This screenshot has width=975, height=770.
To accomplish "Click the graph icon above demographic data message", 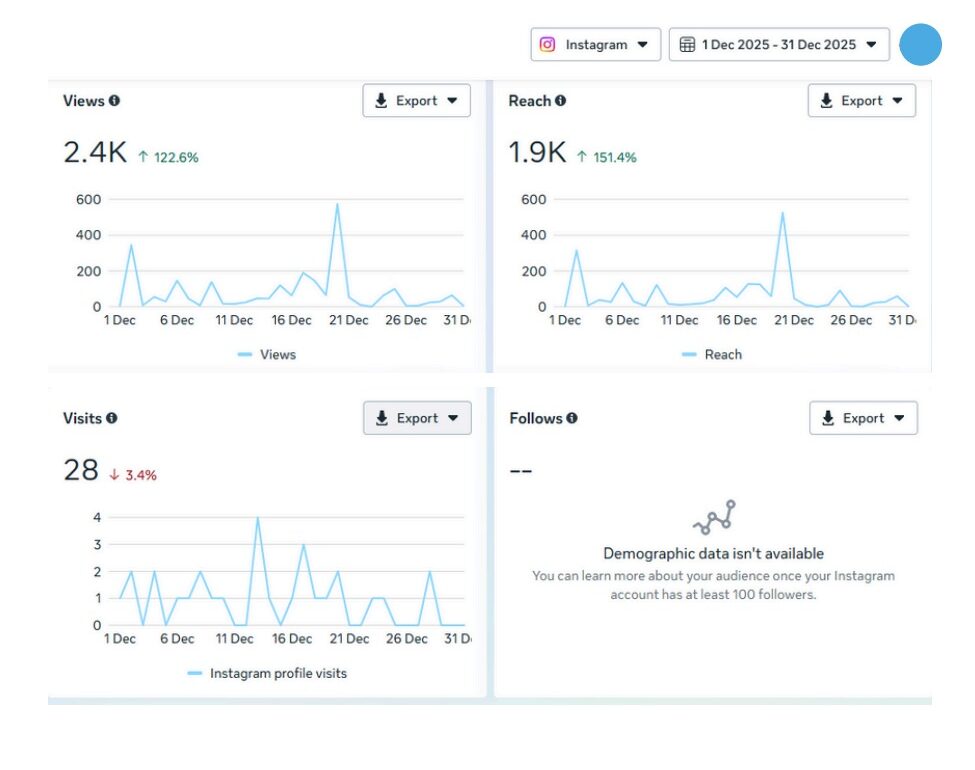I will [x=713, y=518].
